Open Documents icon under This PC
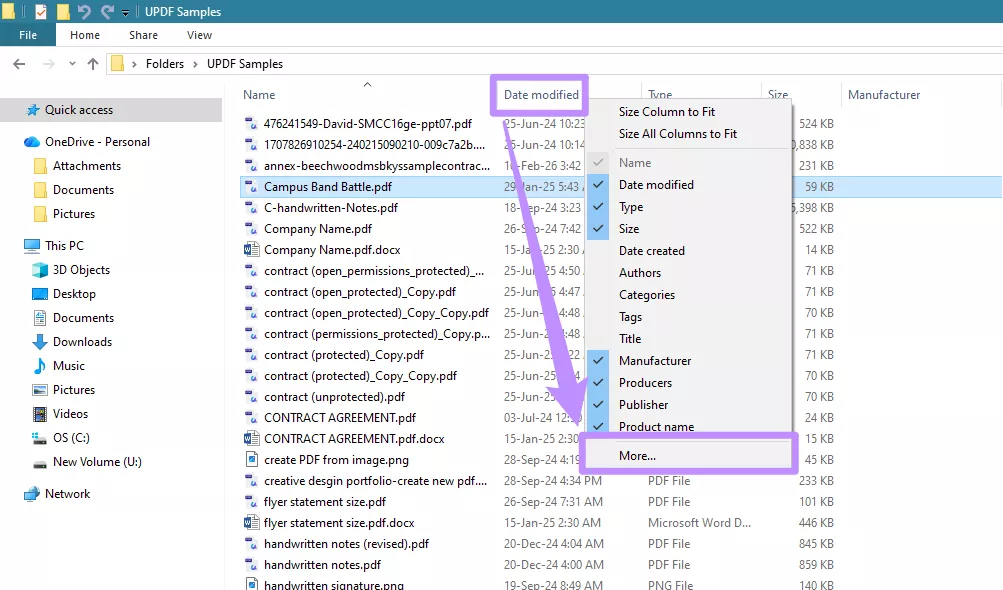 pyautogui.click(x=40, y=318)
